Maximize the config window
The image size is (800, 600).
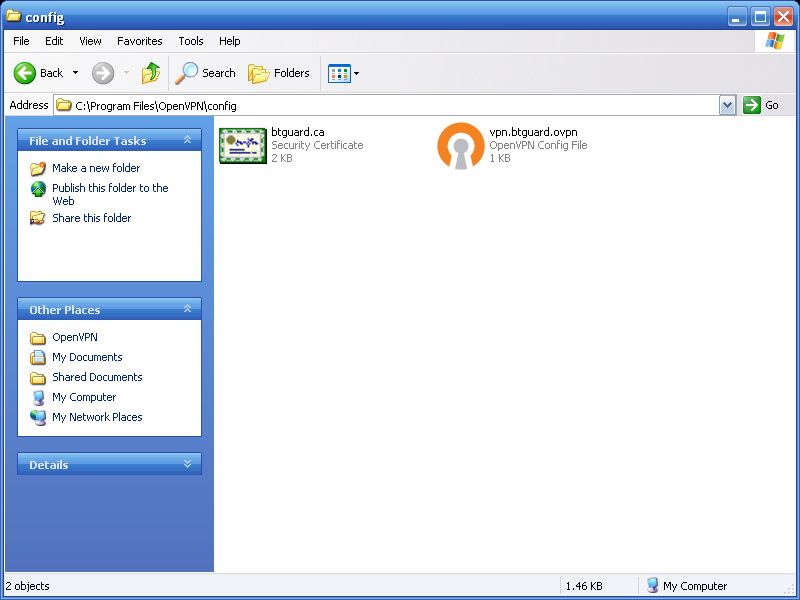click(x=760, y=17)
